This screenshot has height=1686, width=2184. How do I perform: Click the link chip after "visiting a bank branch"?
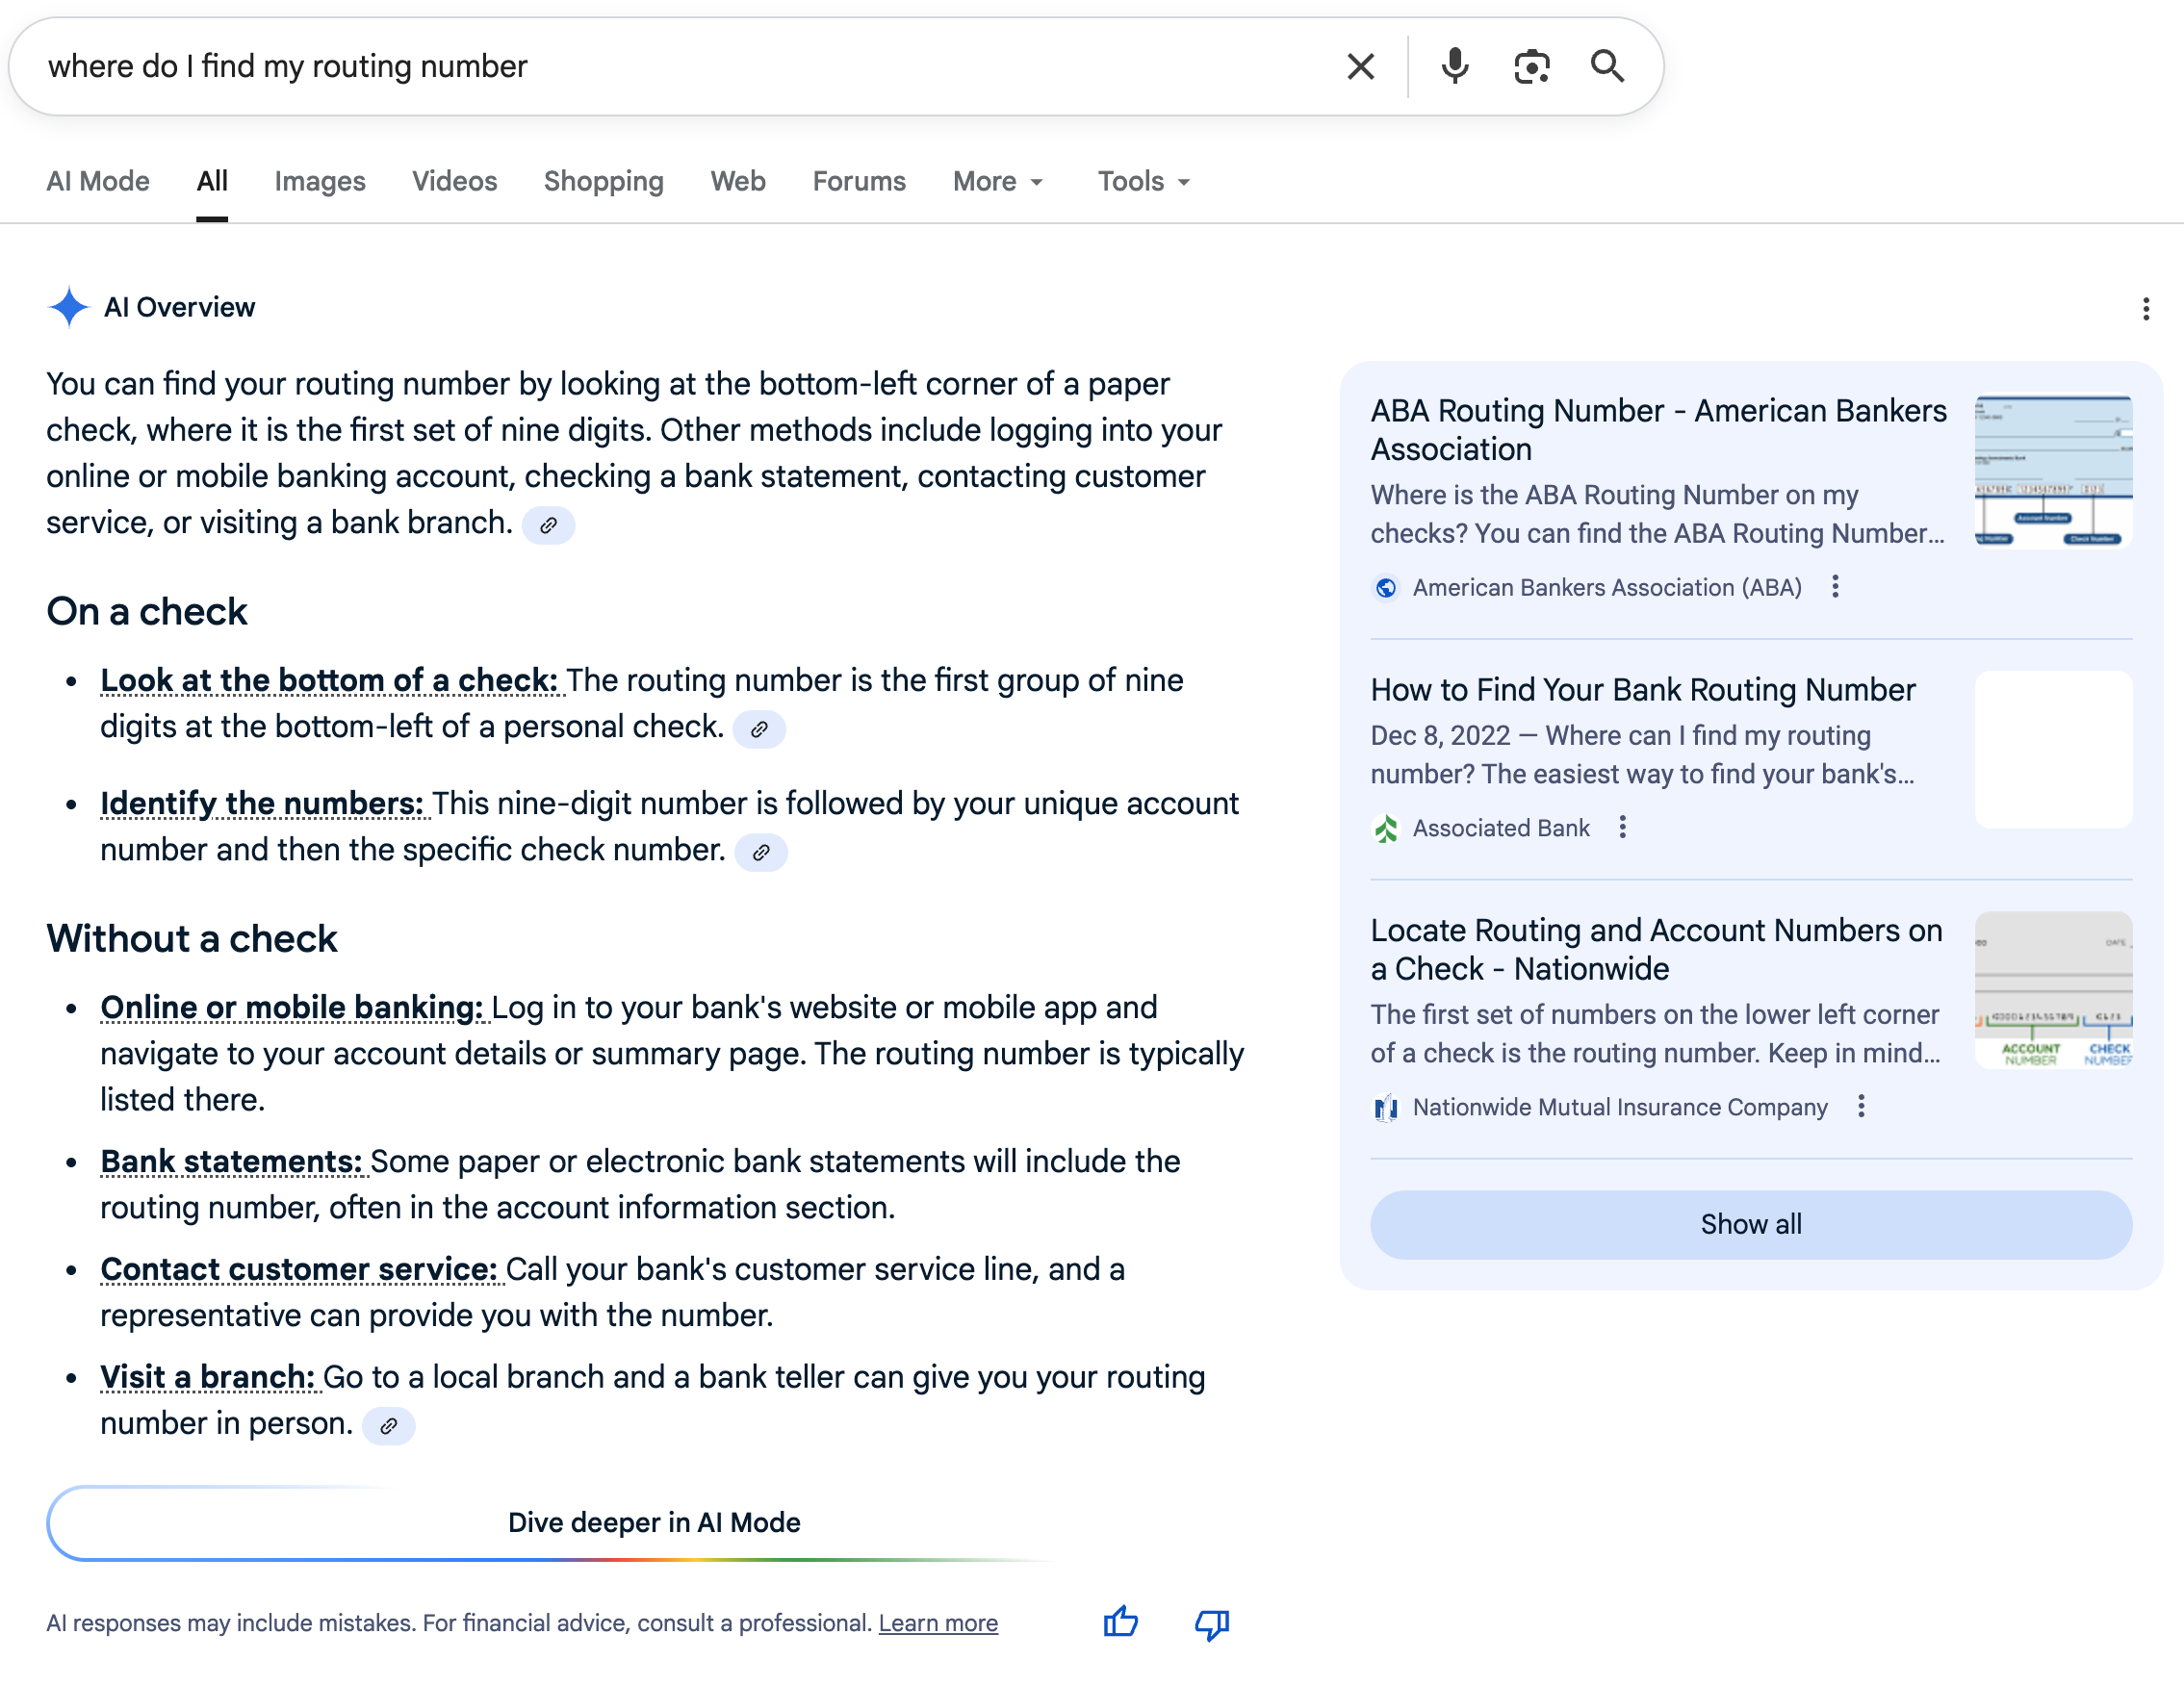[x=549, y=525]
